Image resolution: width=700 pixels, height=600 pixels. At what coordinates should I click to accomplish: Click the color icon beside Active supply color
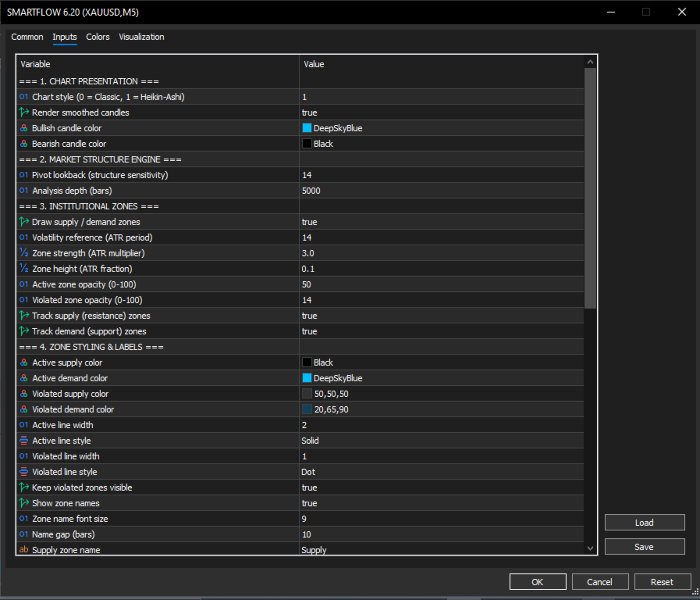pyautogui.click(x=24, y=362)
